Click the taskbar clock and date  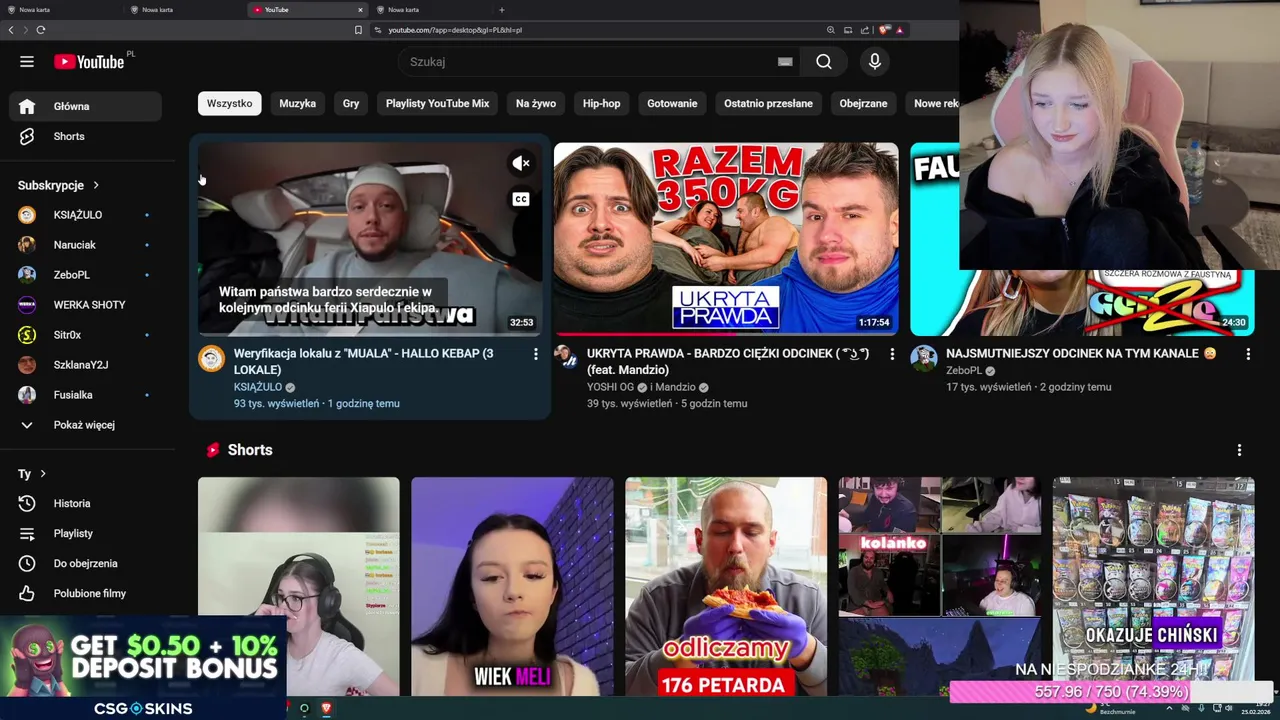(1256, 708)
